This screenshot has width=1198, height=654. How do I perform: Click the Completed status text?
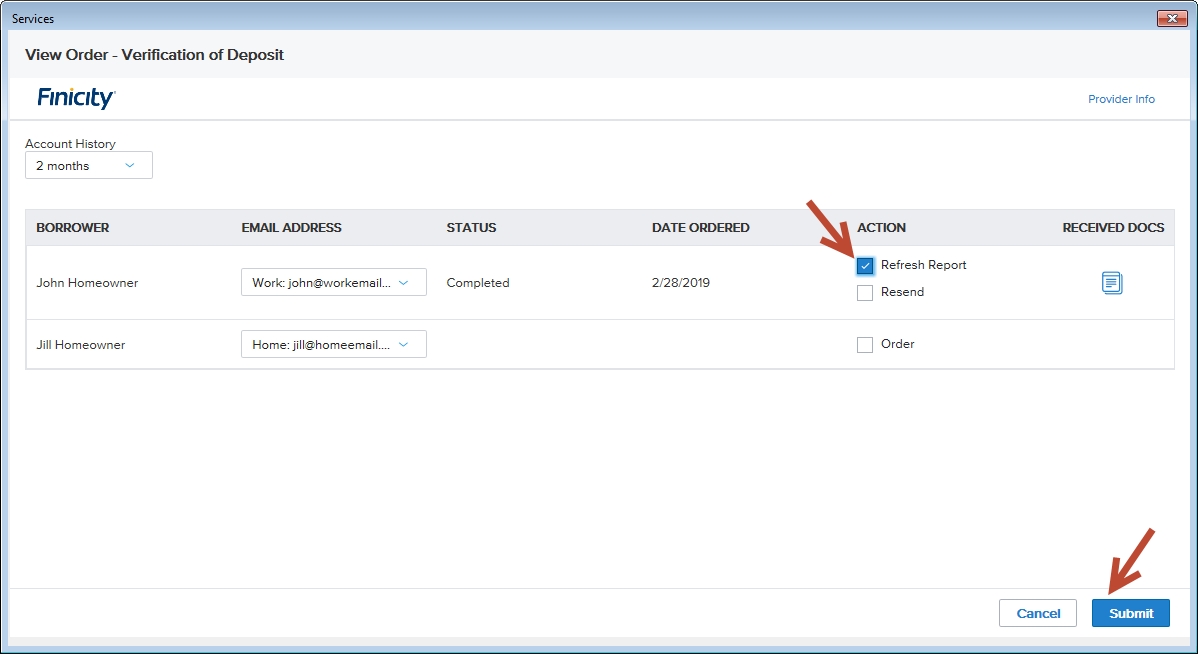[478, 283]
